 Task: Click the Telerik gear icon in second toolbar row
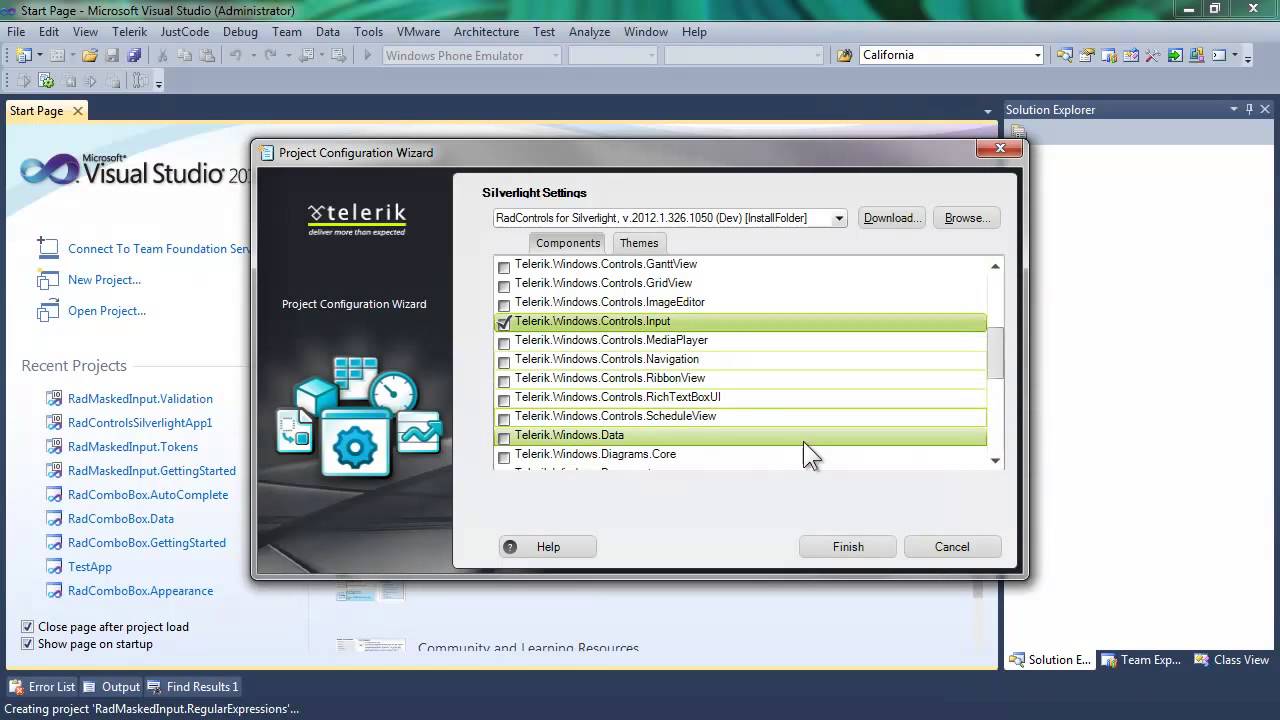coord(46,82)
